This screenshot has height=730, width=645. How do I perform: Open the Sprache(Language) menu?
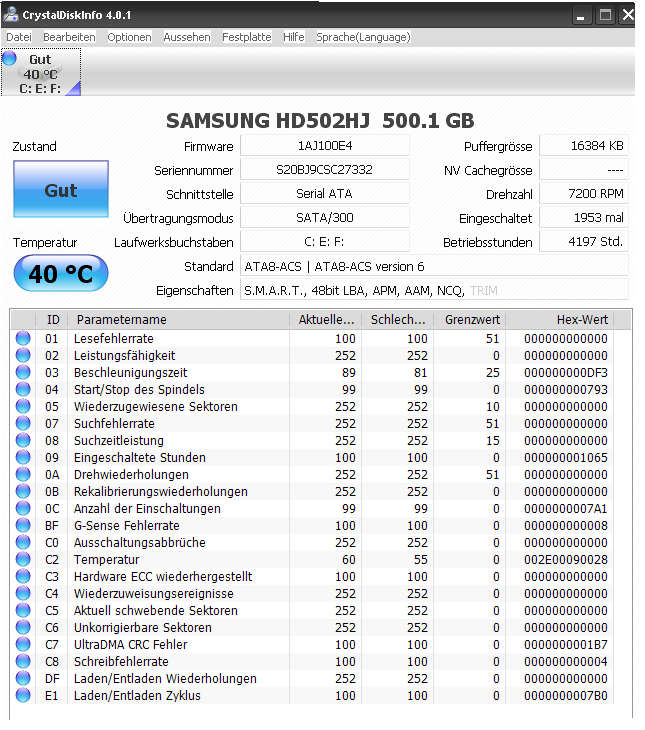tap(363, 37)
